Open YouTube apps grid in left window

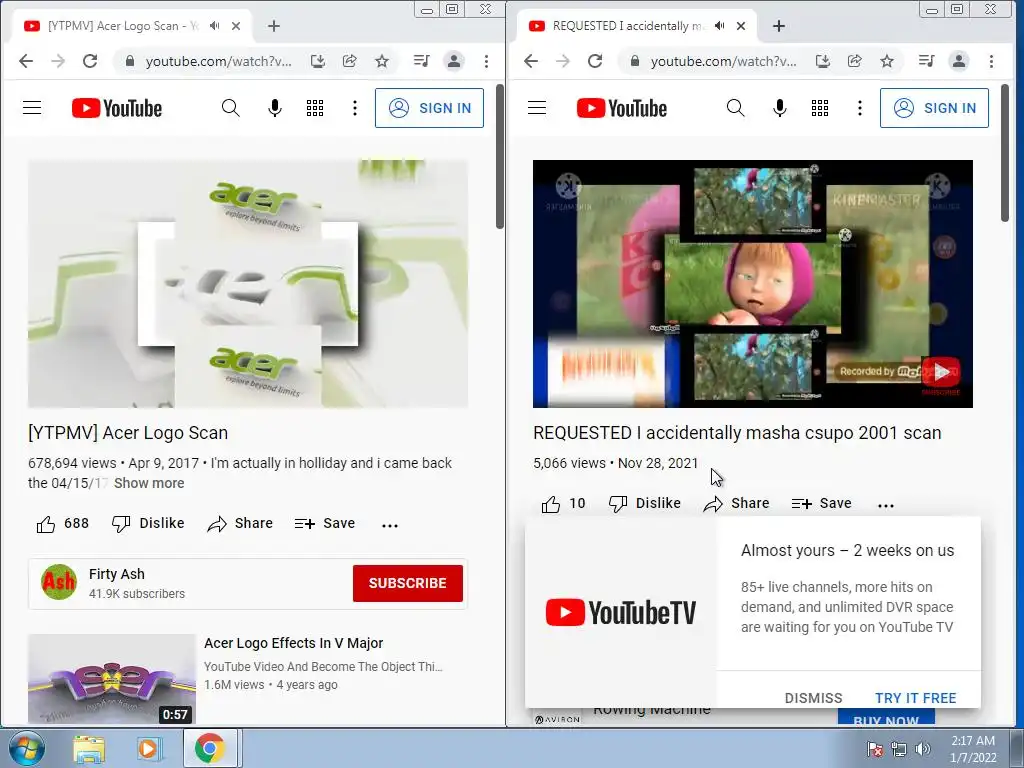315,108
